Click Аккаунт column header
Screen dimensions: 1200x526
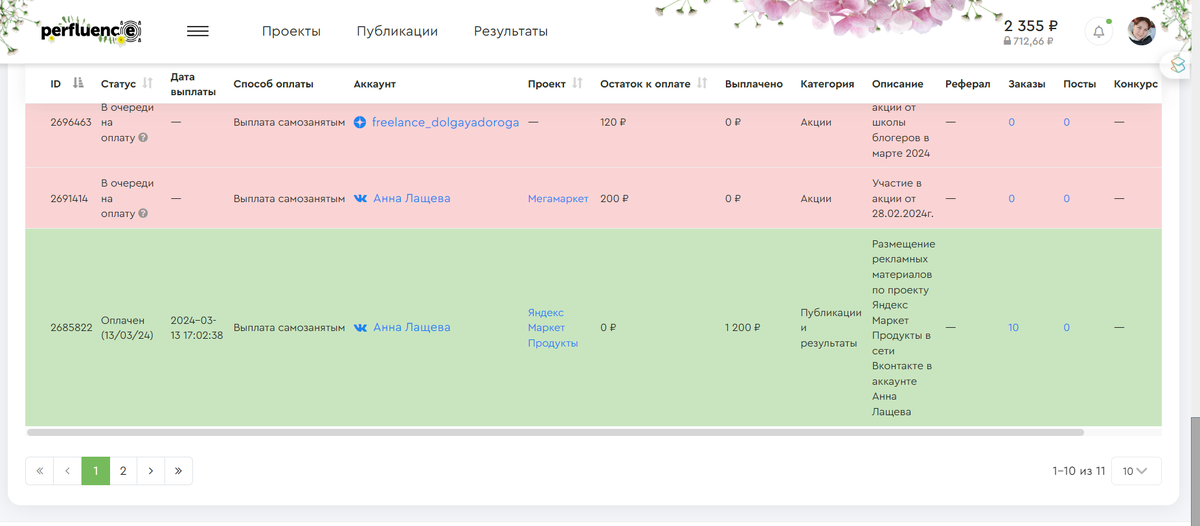point(375,84)
